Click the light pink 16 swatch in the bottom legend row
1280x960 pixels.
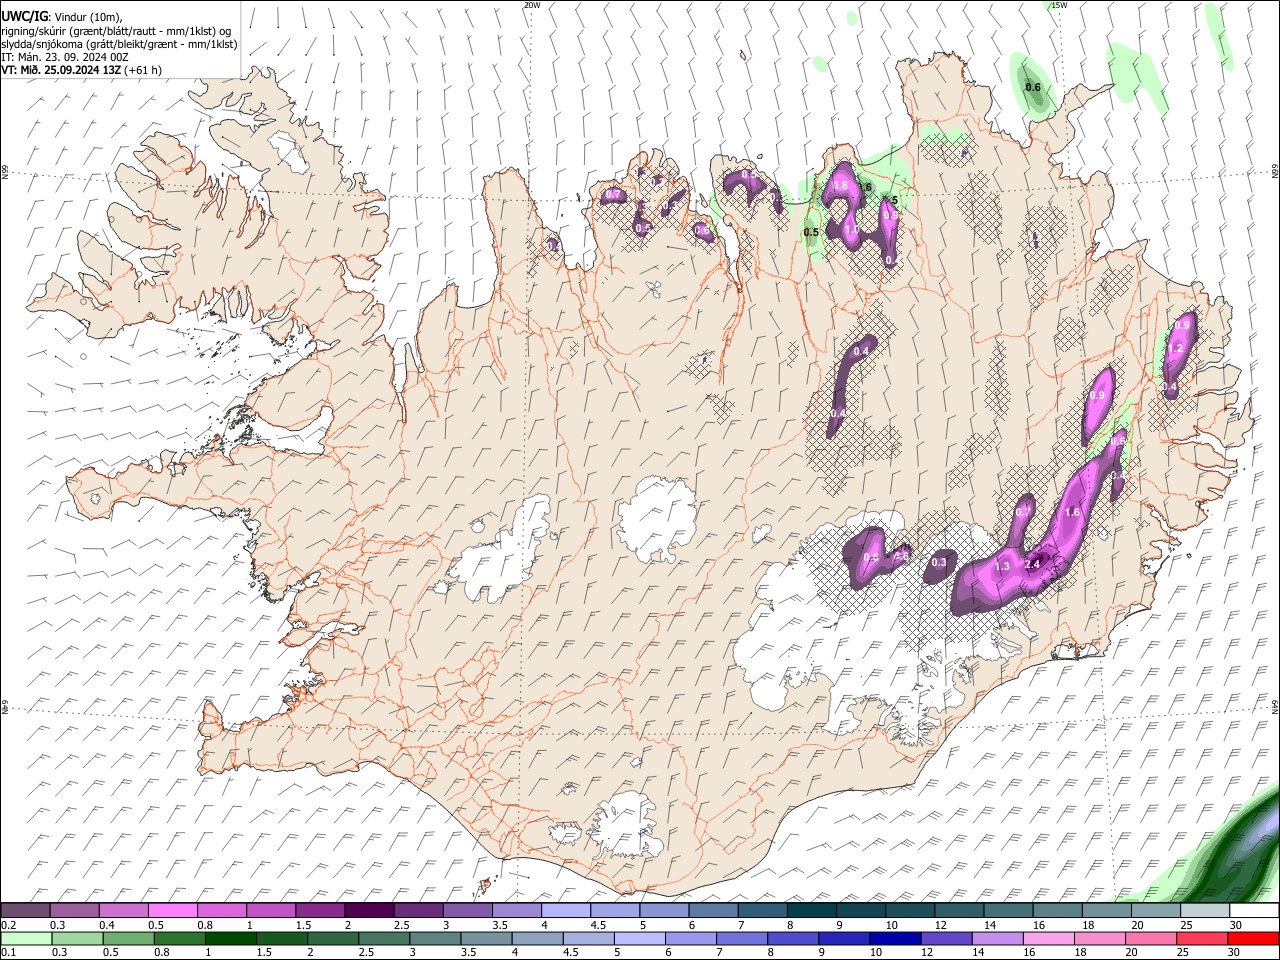coord(1047,938)
